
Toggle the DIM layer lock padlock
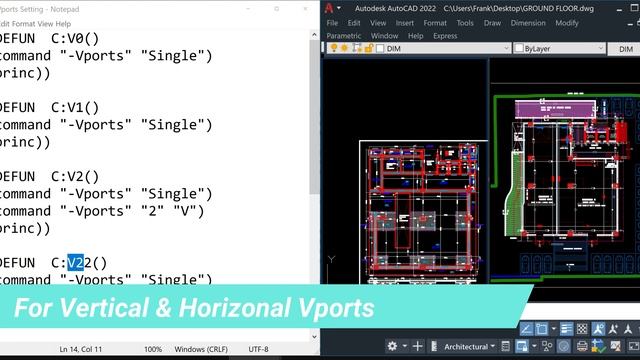pyautogui.click(x=369, y=48)
